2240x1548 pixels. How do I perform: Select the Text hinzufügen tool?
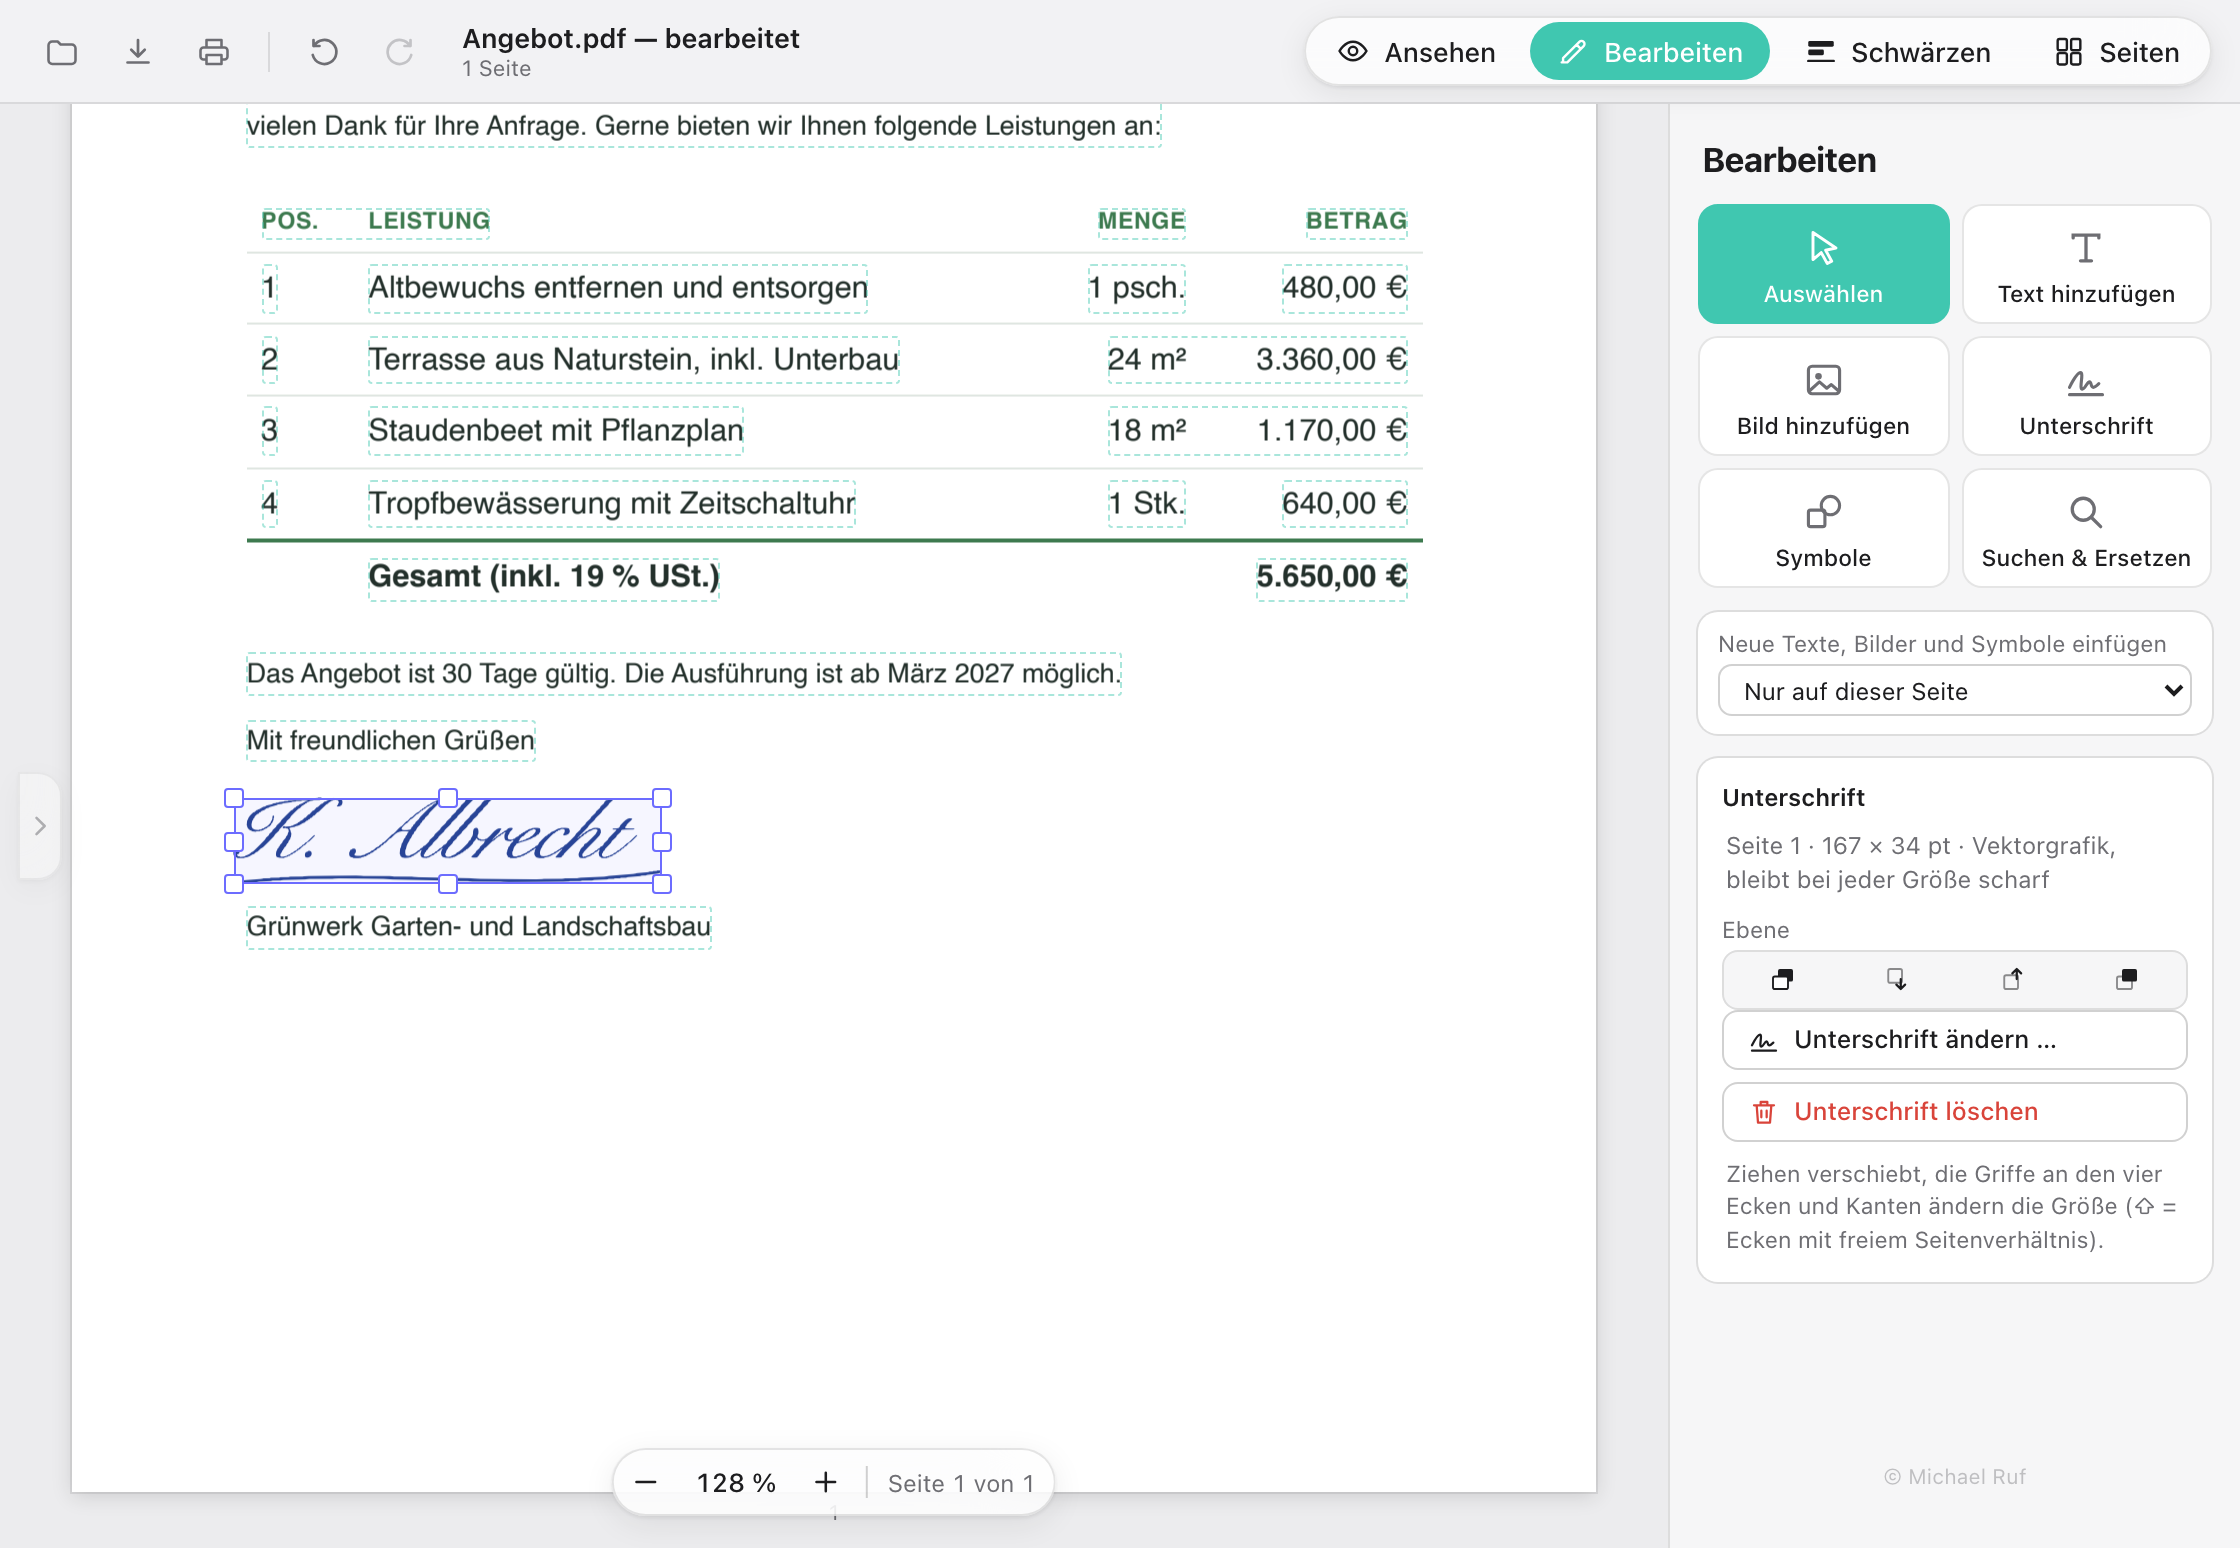tap(2086, 264)
